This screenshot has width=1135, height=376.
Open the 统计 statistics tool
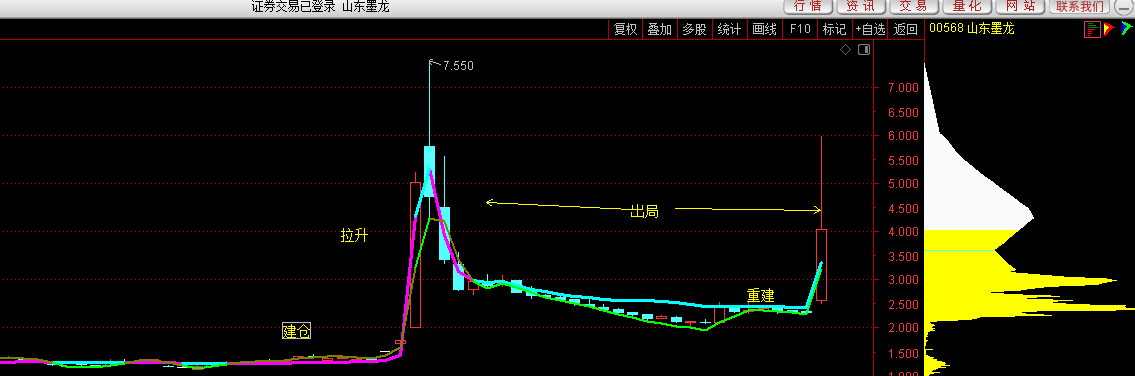click(x=729, y=29)
